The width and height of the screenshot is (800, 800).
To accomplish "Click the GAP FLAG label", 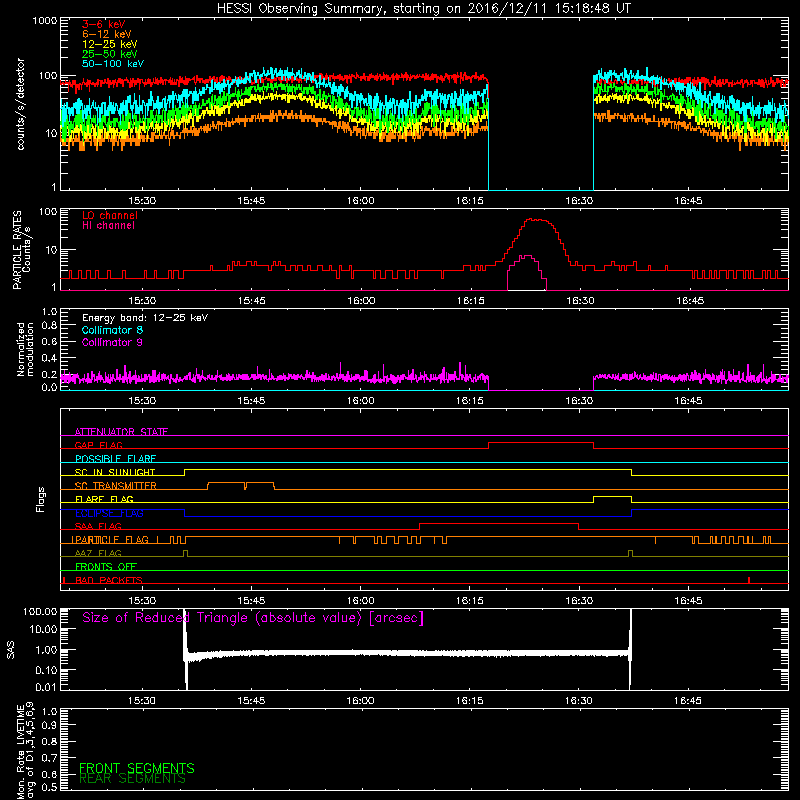I will (98, 445).
